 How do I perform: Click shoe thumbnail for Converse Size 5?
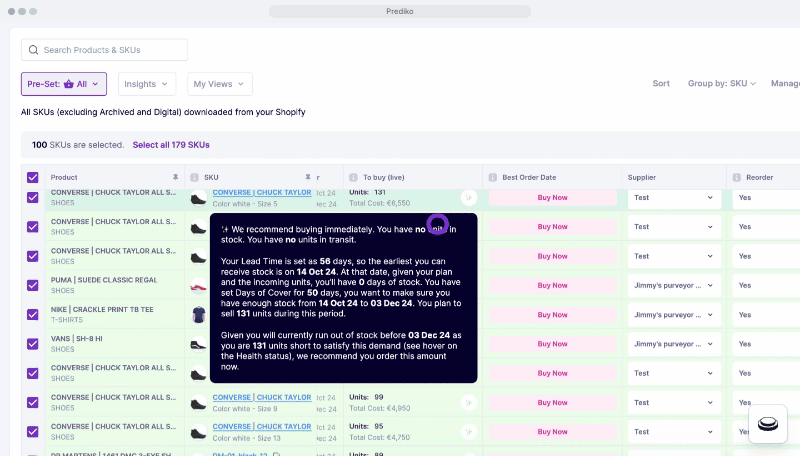click(198, 198)
